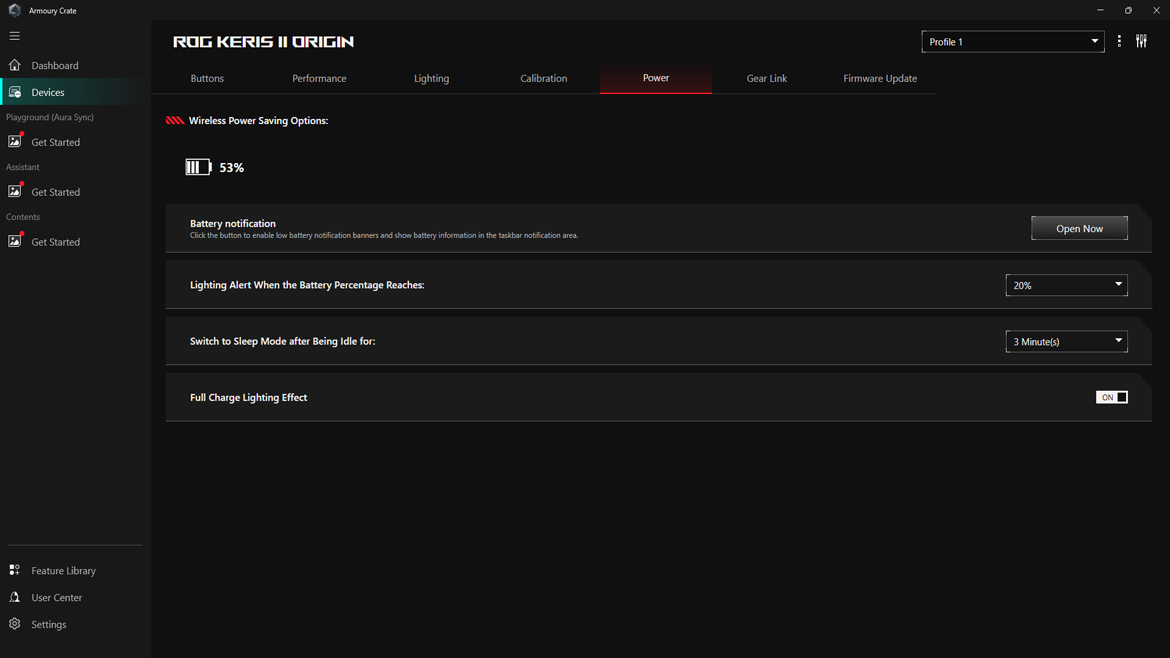Restore down the Armoury Crate window
Image resolution: width=1170 pixels, height=658 pixels.
(x=1128, y=10)
